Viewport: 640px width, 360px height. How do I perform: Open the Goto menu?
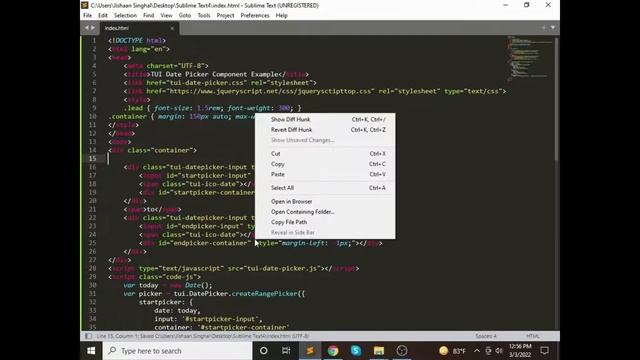point(185,16)
